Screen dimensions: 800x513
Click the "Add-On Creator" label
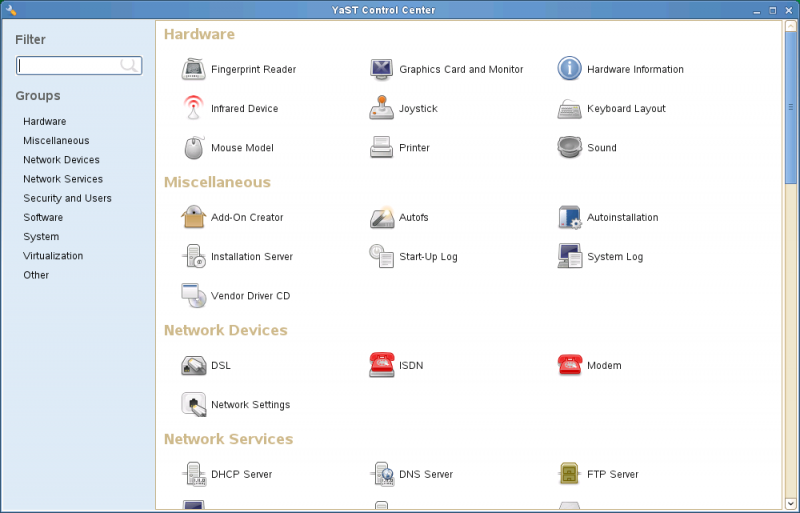tap(247, 217)
